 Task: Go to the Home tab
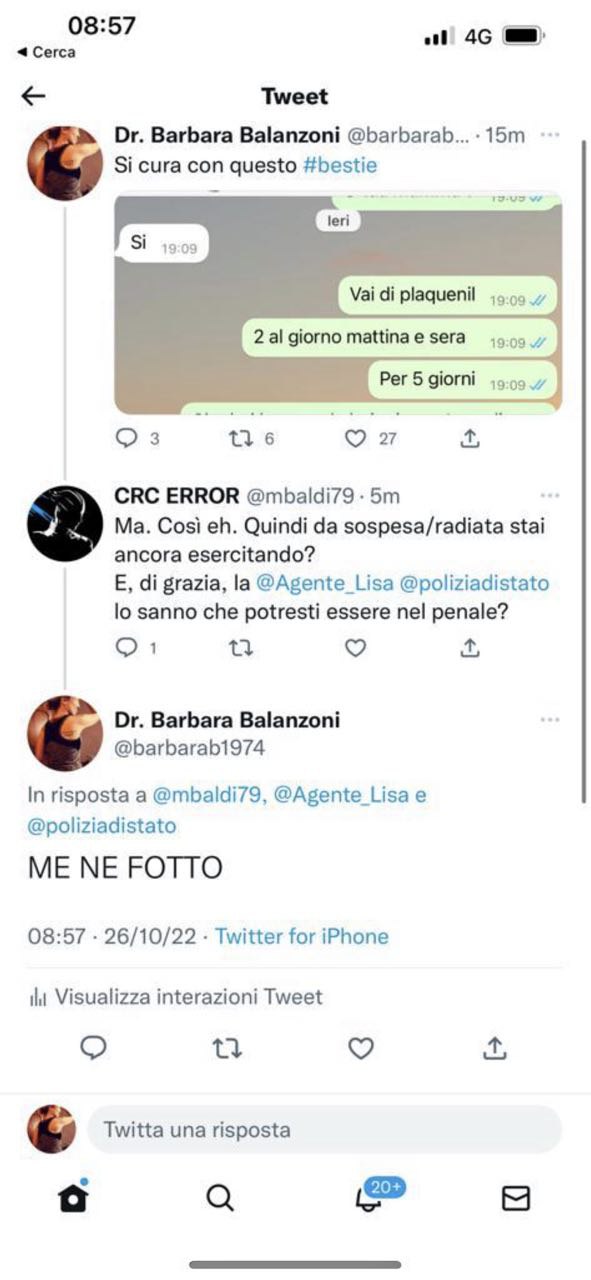[74, 1197]
